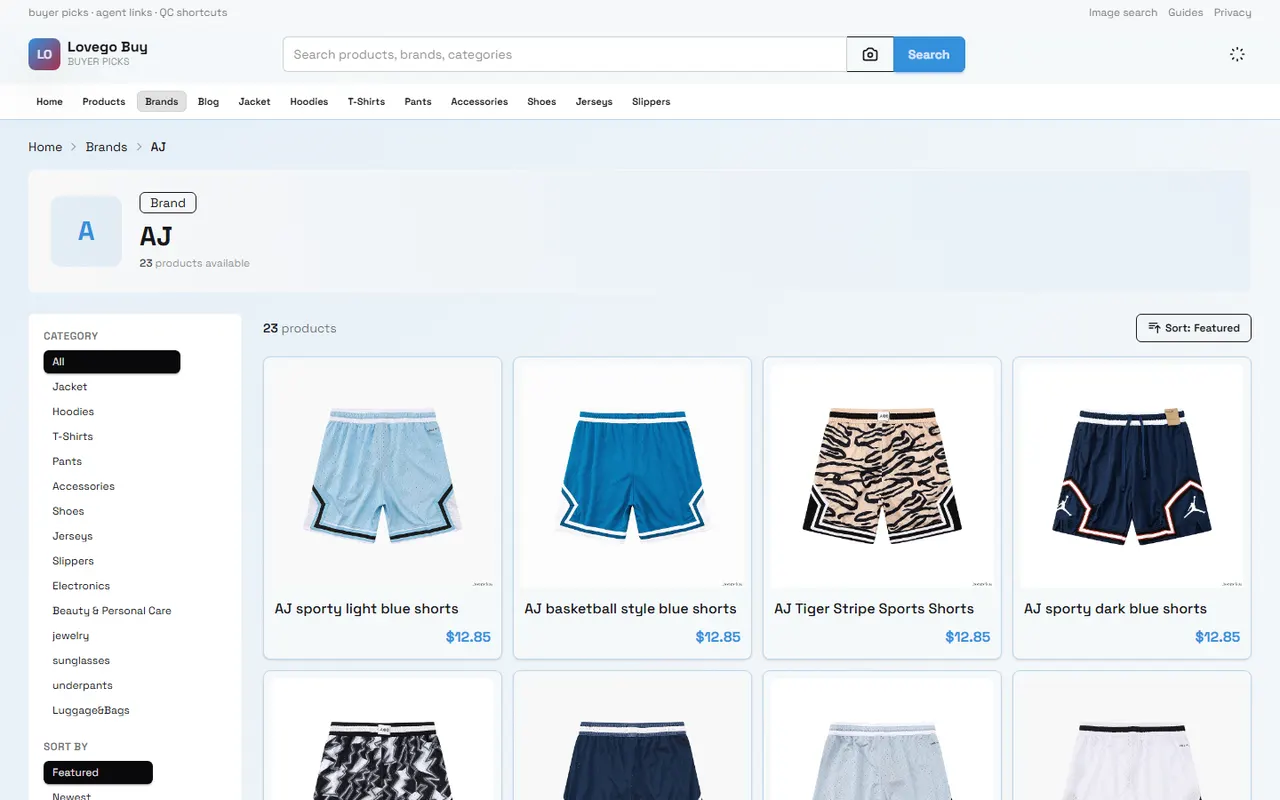Go to Slippers in top navigation
This screenshot has height=800, width=1280.
coord(651,101)
